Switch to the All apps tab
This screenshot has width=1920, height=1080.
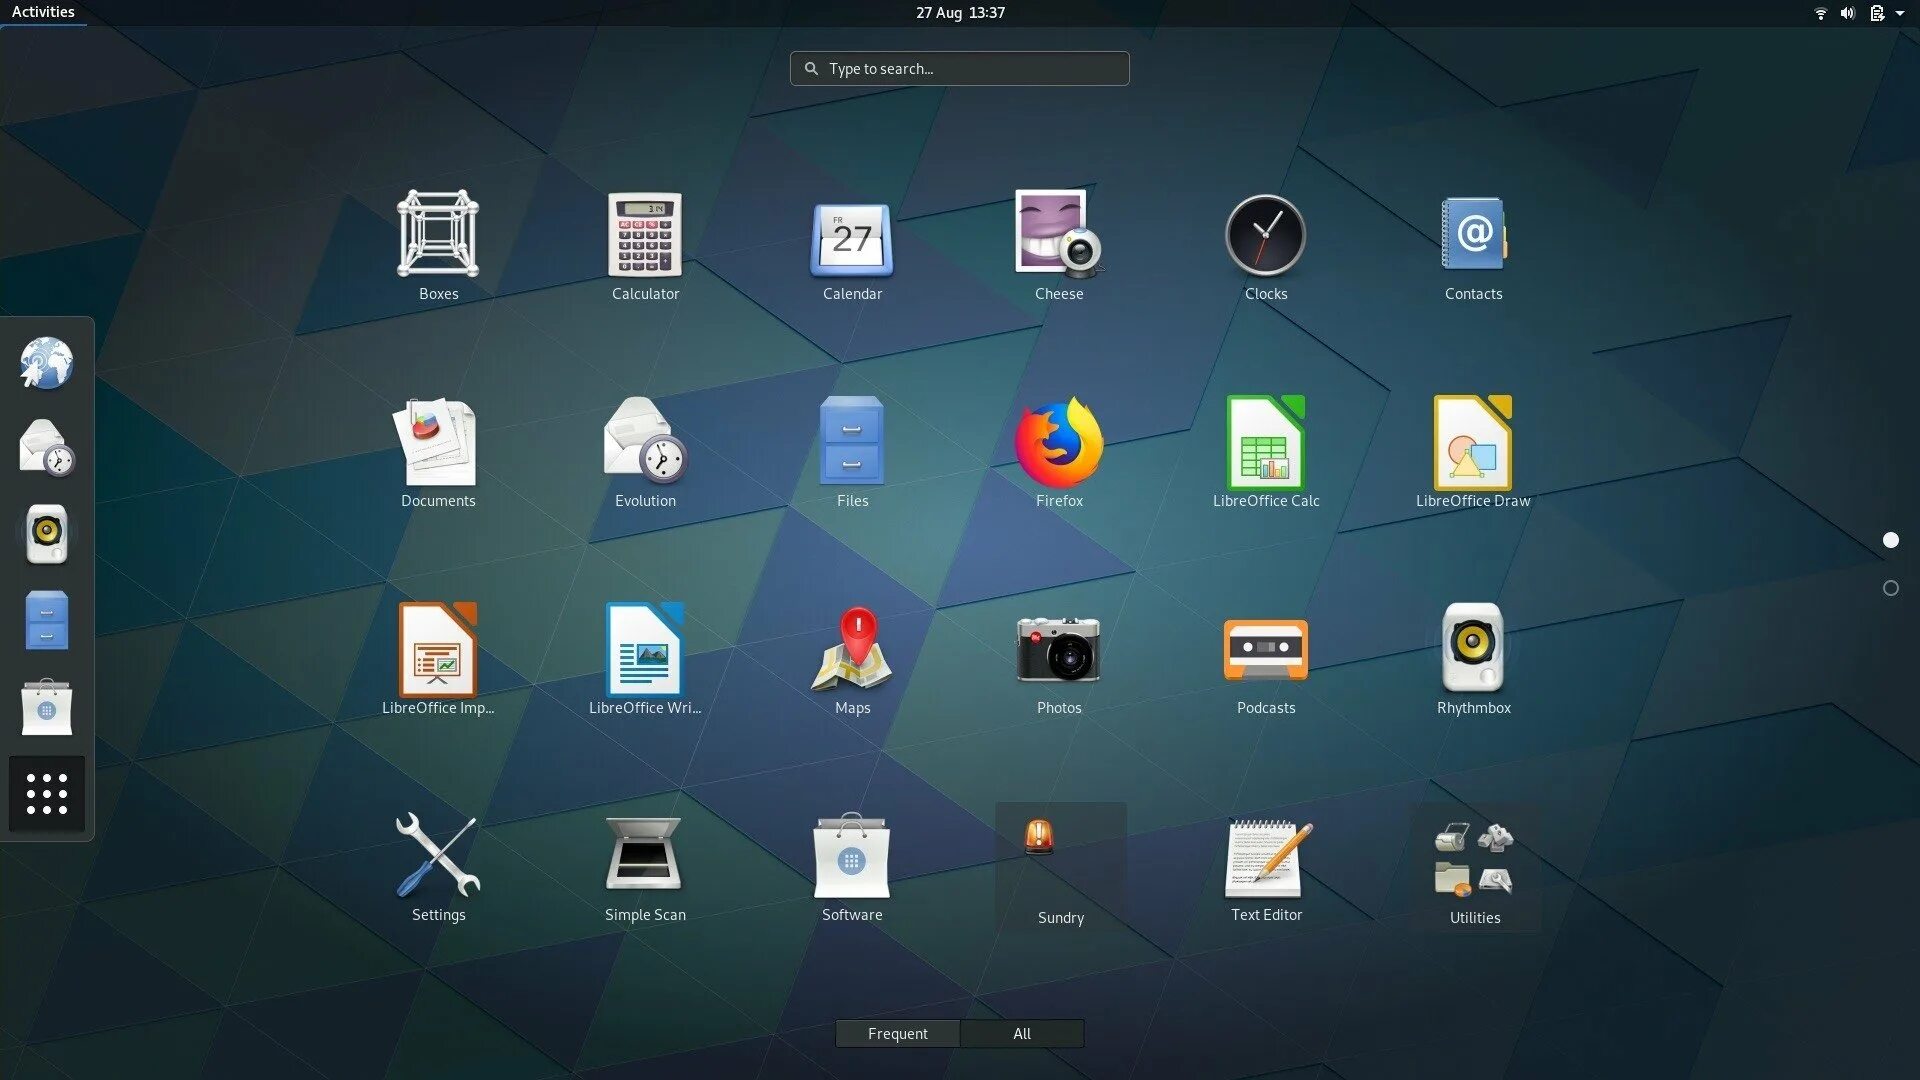[1021, 1033]
